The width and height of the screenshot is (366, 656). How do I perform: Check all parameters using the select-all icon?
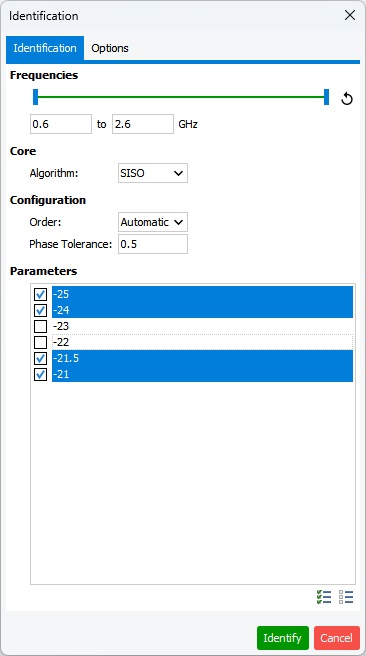324,597
